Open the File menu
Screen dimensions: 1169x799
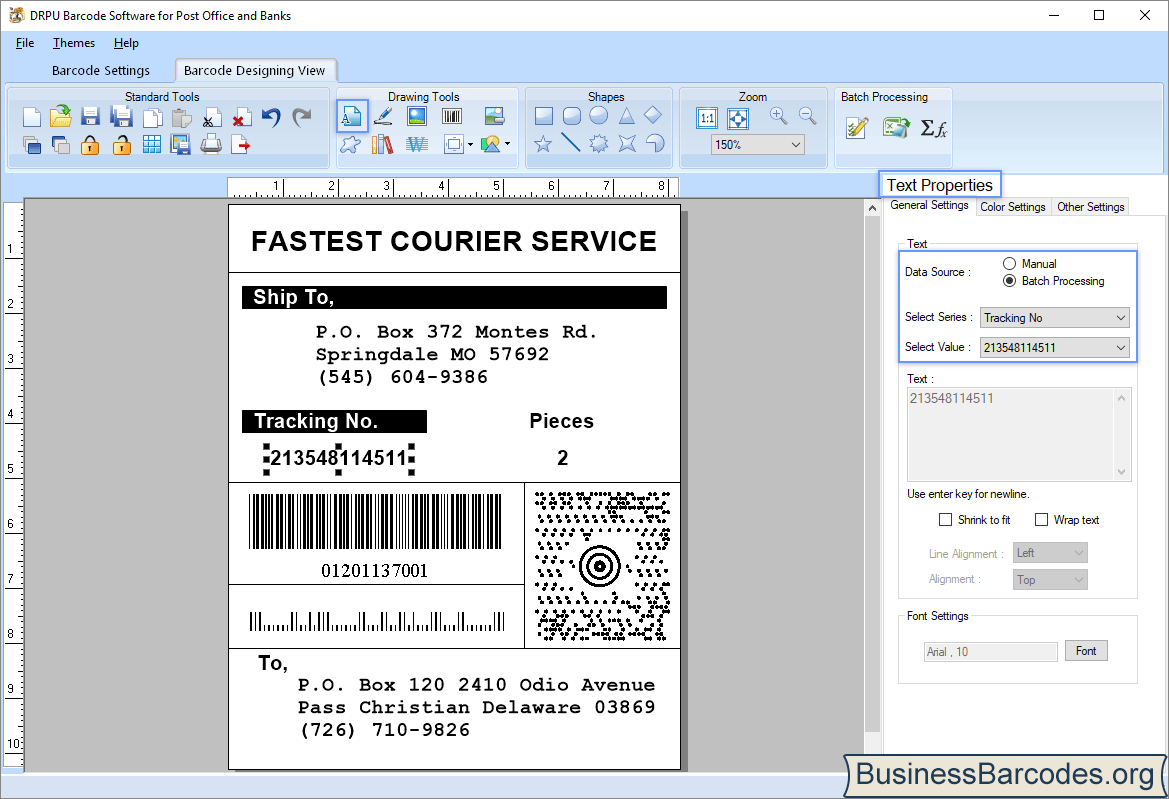pyautogui.click(x=25, y=43)
